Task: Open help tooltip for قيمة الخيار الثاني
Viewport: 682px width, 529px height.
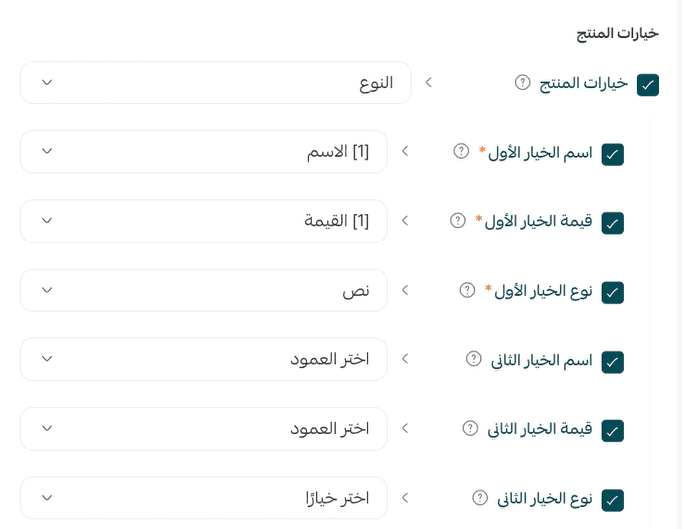Action: pos(470,428)
